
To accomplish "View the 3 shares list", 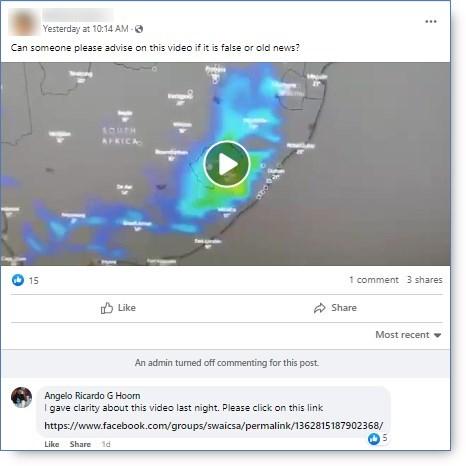I will [425, 280].
